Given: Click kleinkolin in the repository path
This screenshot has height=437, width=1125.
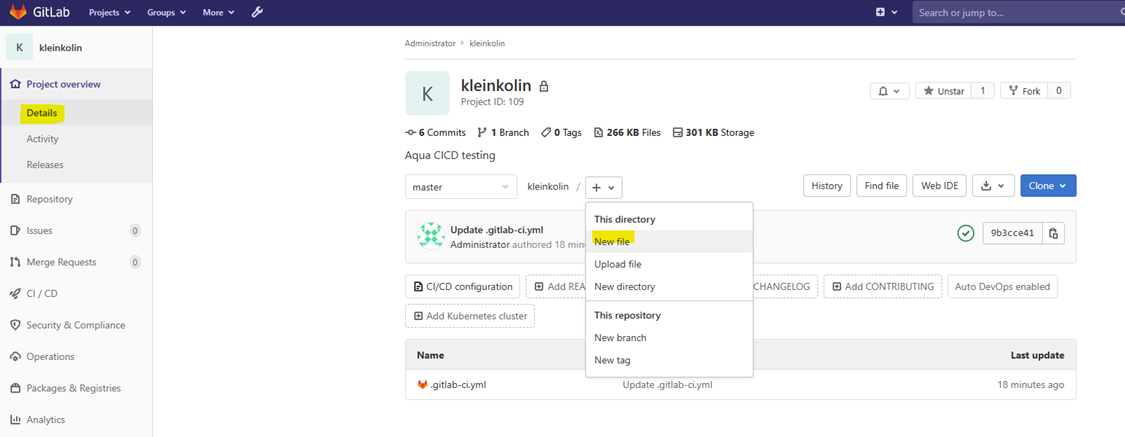Looking at the screenshot, I should click(548, 187).
